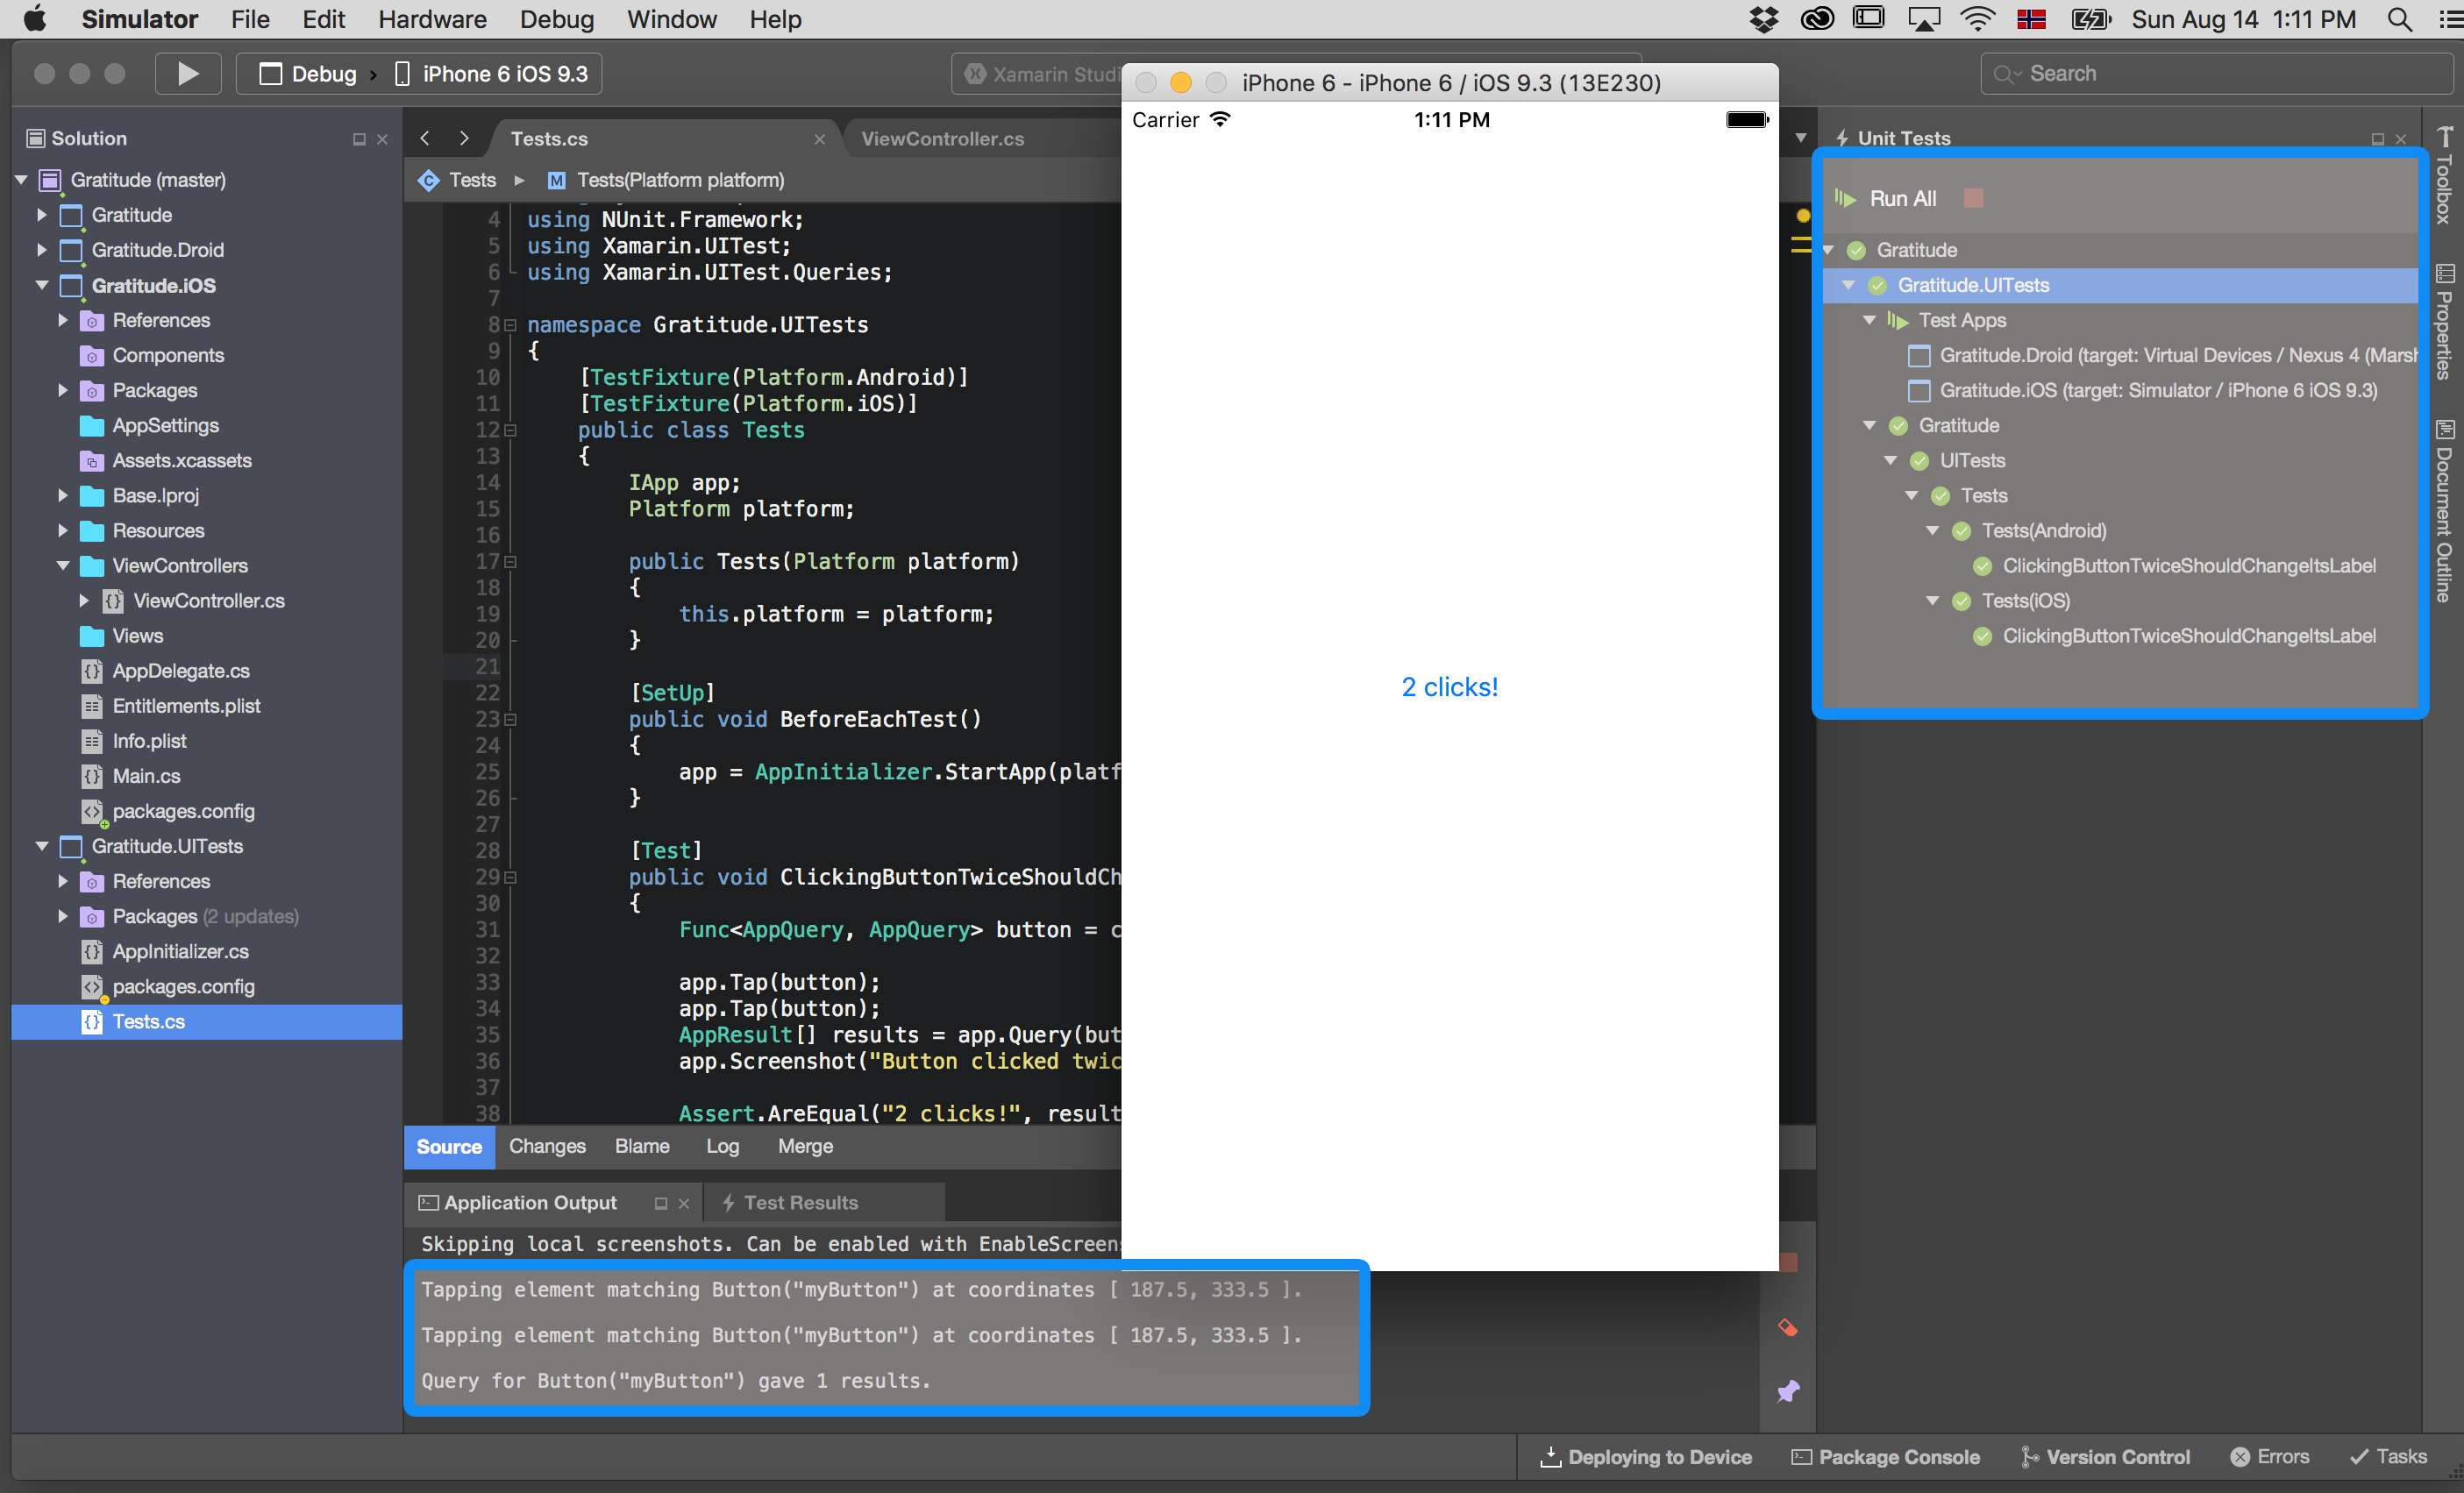Image resolution: width=2464 pixels, height=1493 pixels.
Task: Click the code fold marker at line 12
Action: (x=510, y=430)
